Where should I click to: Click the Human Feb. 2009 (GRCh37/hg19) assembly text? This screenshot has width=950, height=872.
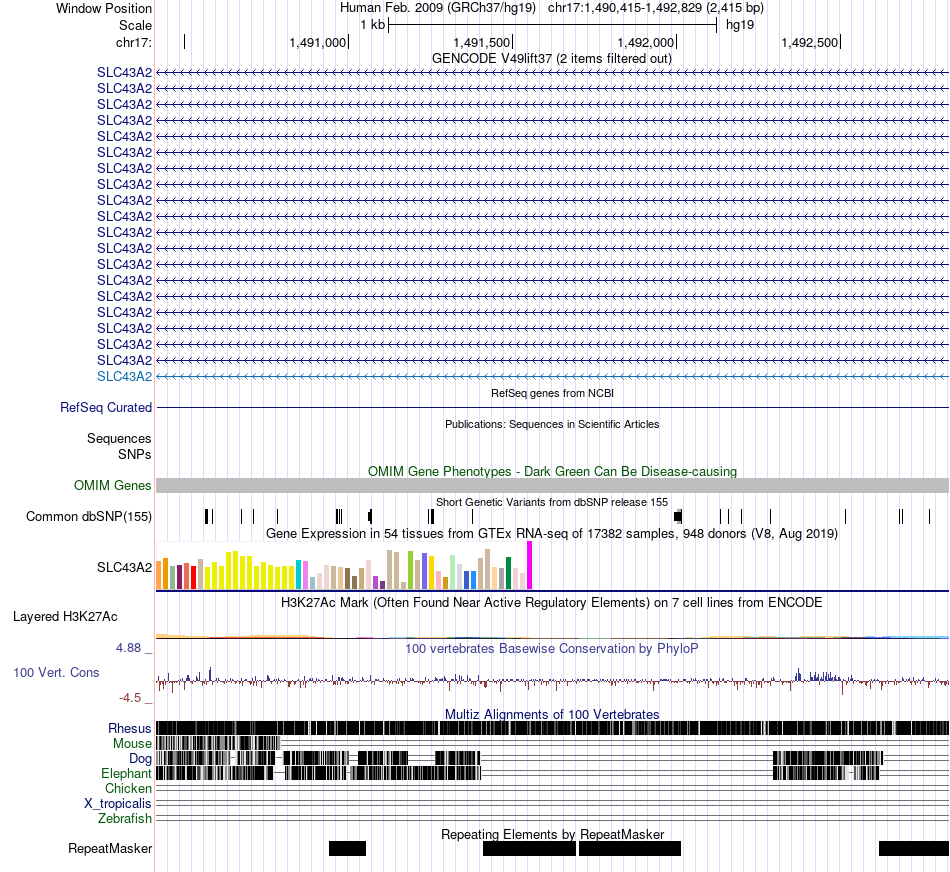point(438,8)
